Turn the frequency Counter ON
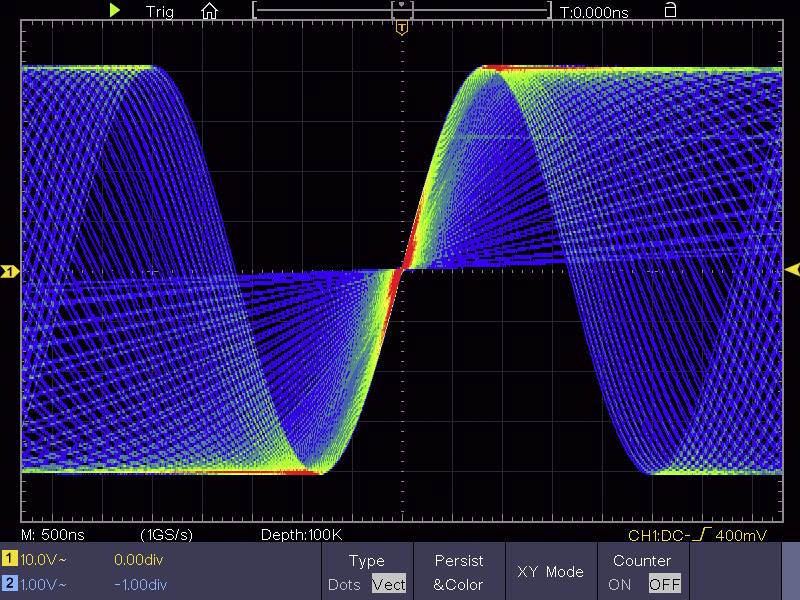The image size is (800, 600). (x=621, y=585)
